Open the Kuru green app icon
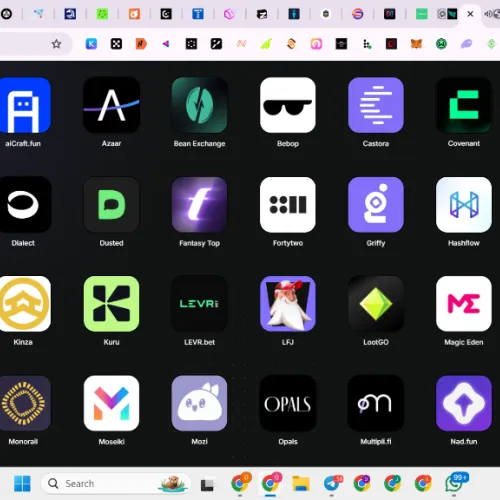Viewport: 500px width, 500px height. (111, 304)
